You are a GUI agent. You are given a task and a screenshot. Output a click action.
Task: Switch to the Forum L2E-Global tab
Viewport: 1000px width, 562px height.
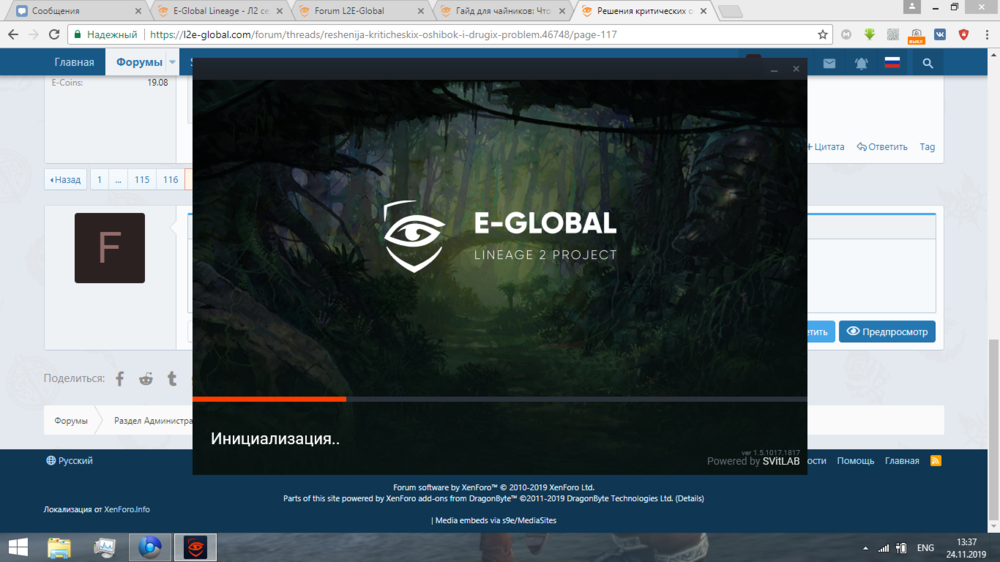tap(350, 11)
